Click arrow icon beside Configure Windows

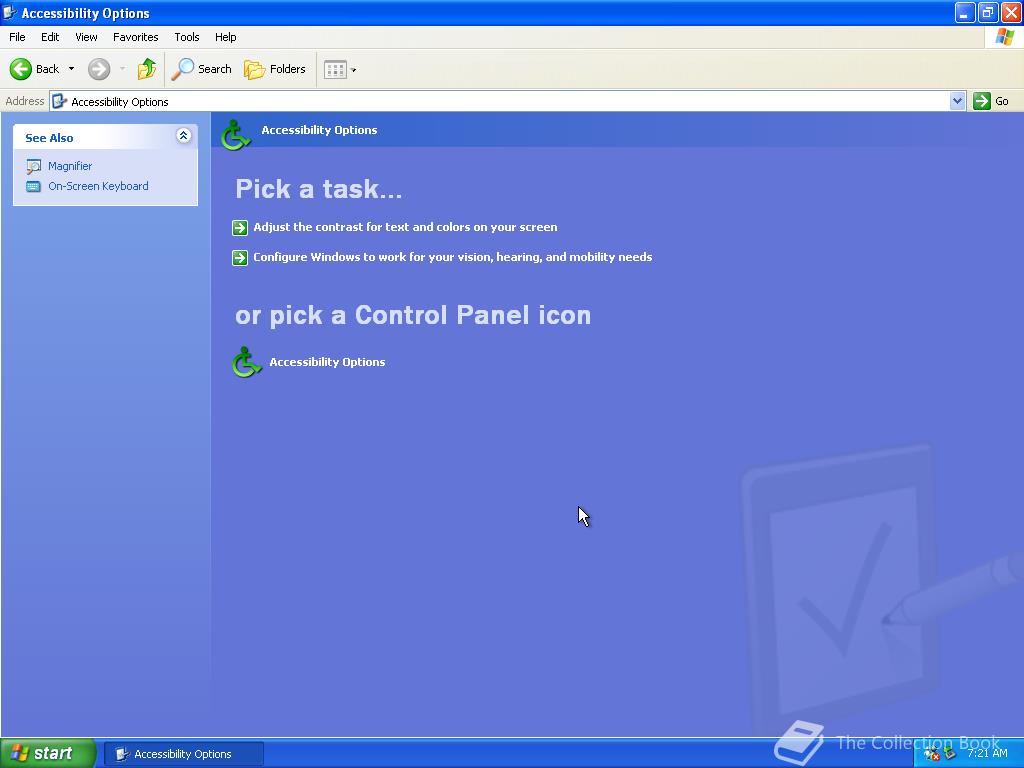click(240, 258)
